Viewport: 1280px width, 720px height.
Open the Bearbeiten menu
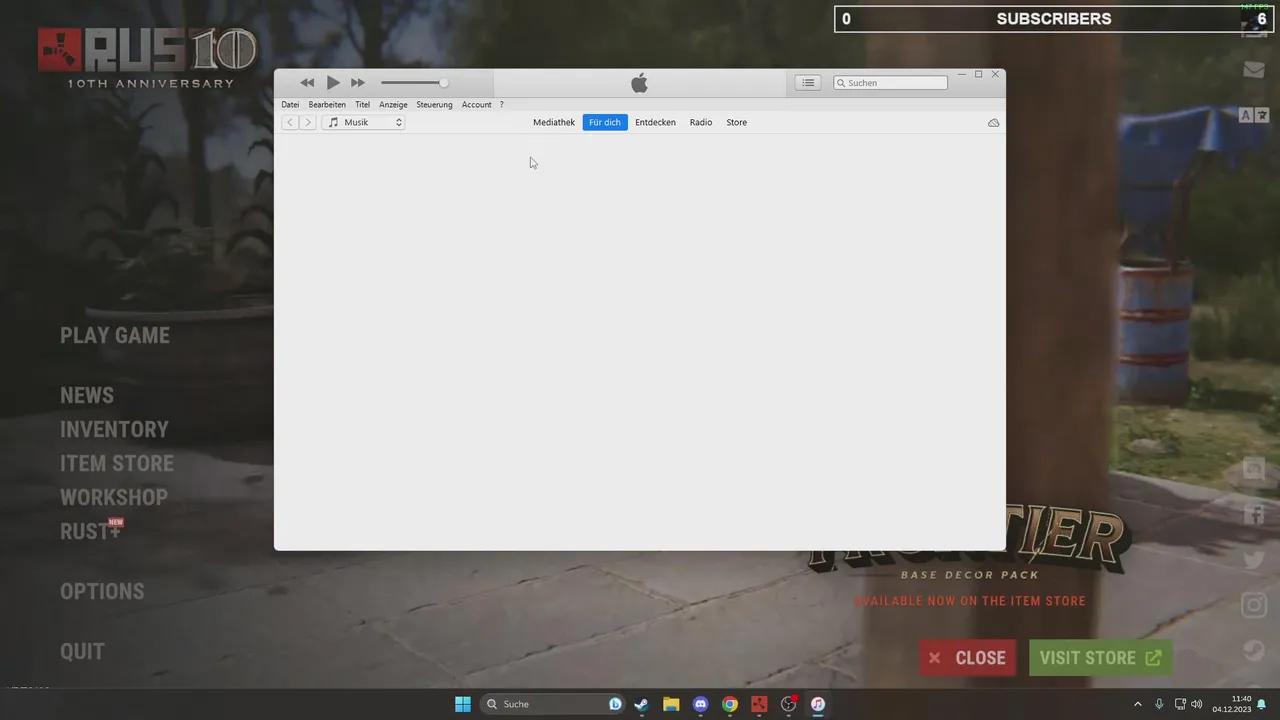(327, 104)
